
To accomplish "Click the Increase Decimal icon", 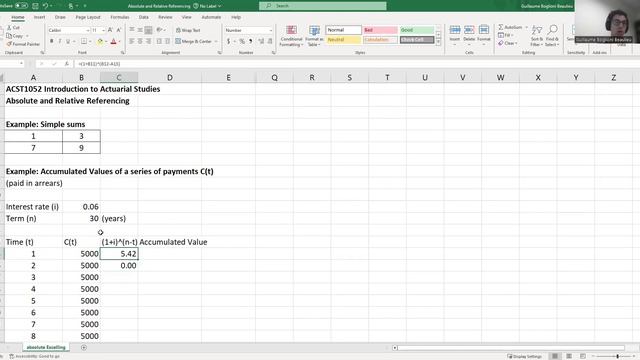I will 261,41.
